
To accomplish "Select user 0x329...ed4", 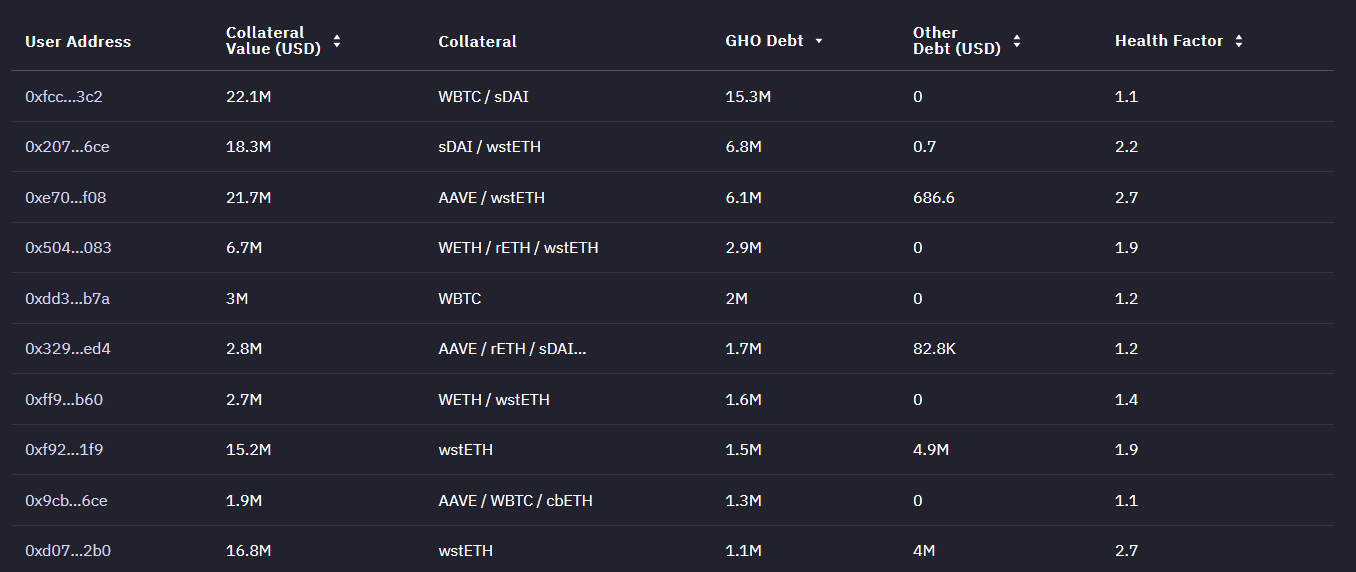I will tap(67, 349).
